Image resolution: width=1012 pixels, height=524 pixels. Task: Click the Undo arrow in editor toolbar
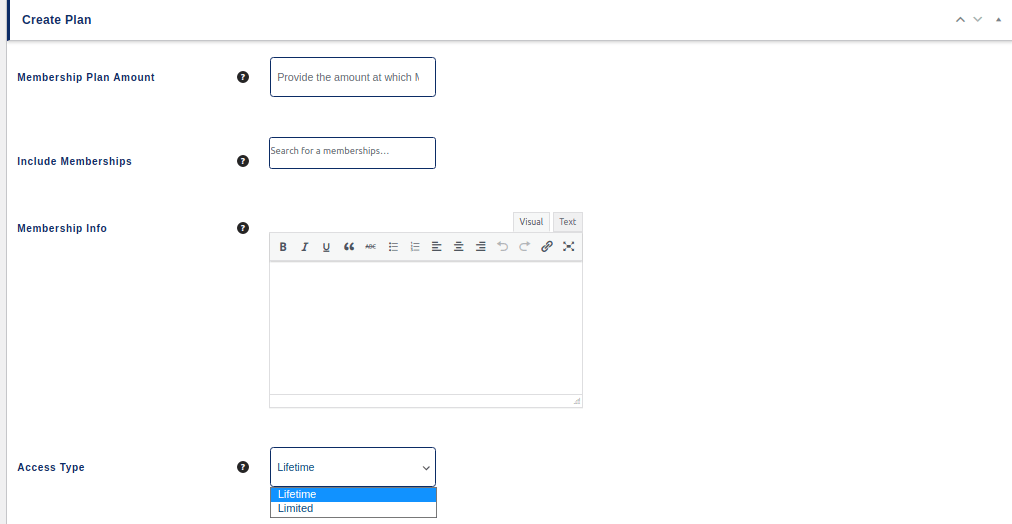[x=503, y=247]
